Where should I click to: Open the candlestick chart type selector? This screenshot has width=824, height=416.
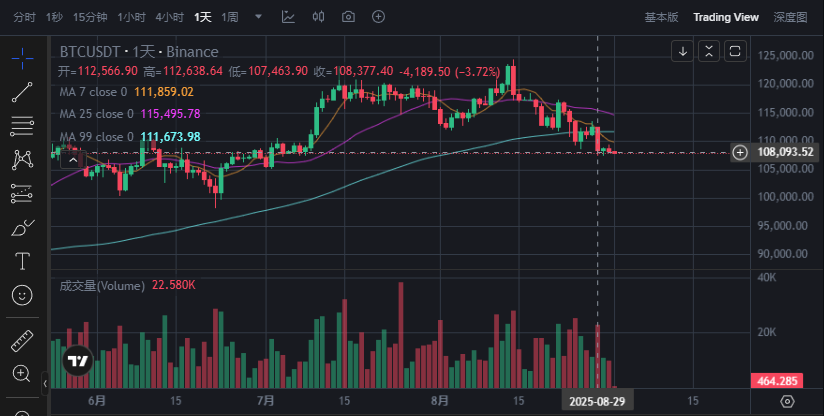pos(318,17)
